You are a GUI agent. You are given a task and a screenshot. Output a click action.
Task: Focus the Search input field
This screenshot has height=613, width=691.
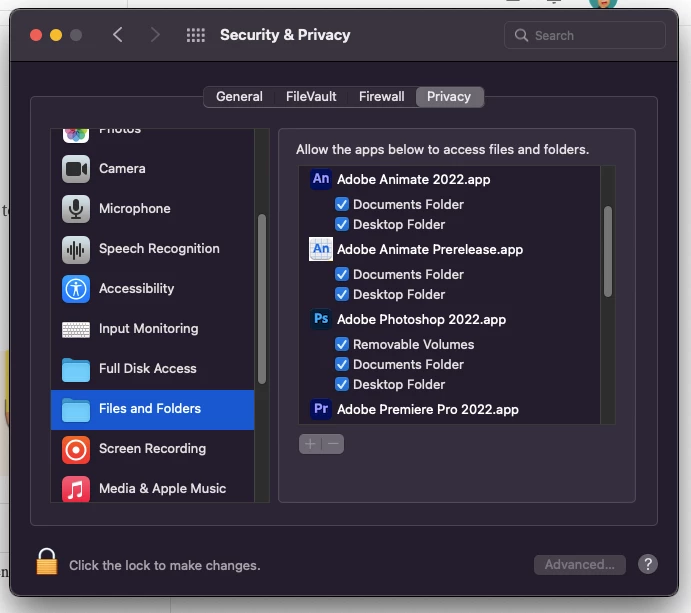pyautogui.click(x=584, y=35)
